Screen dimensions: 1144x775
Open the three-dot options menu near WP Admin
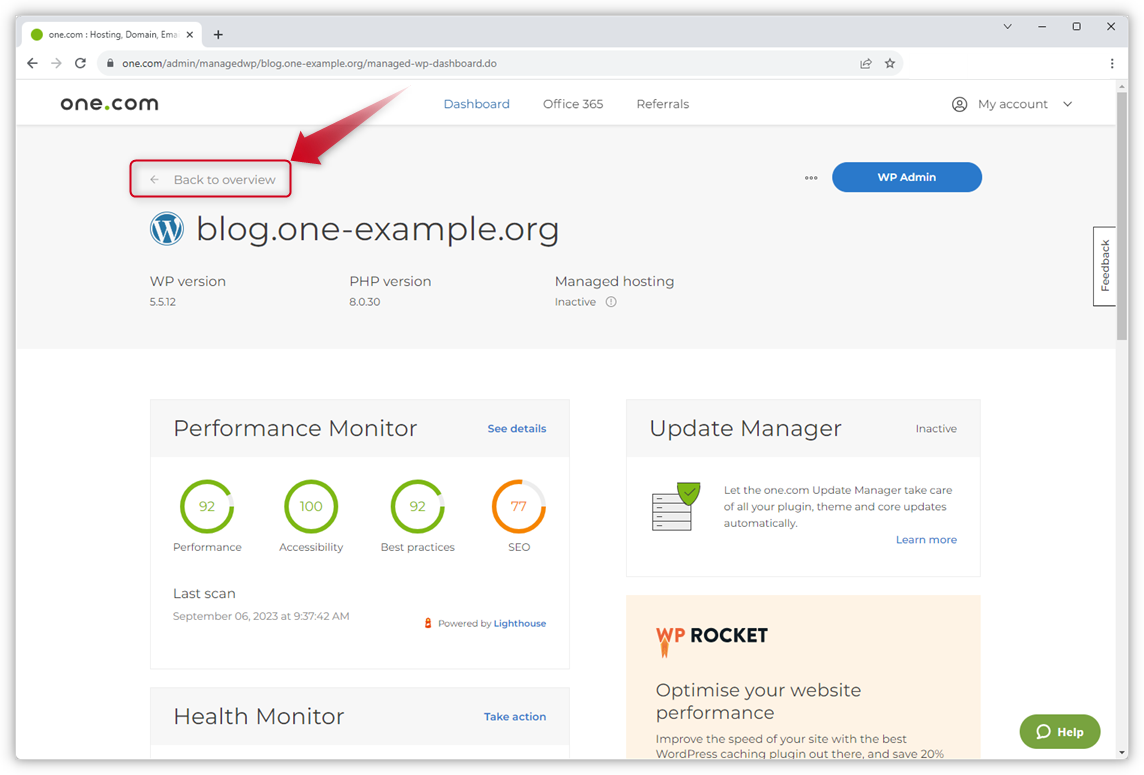click(810, 176)
